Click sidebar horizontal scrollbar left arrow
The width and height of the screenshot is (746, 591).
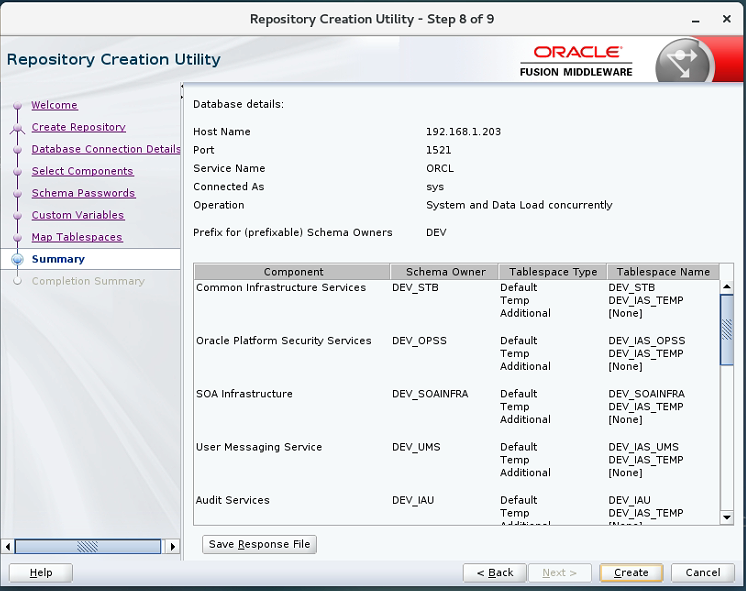[8, 546]
